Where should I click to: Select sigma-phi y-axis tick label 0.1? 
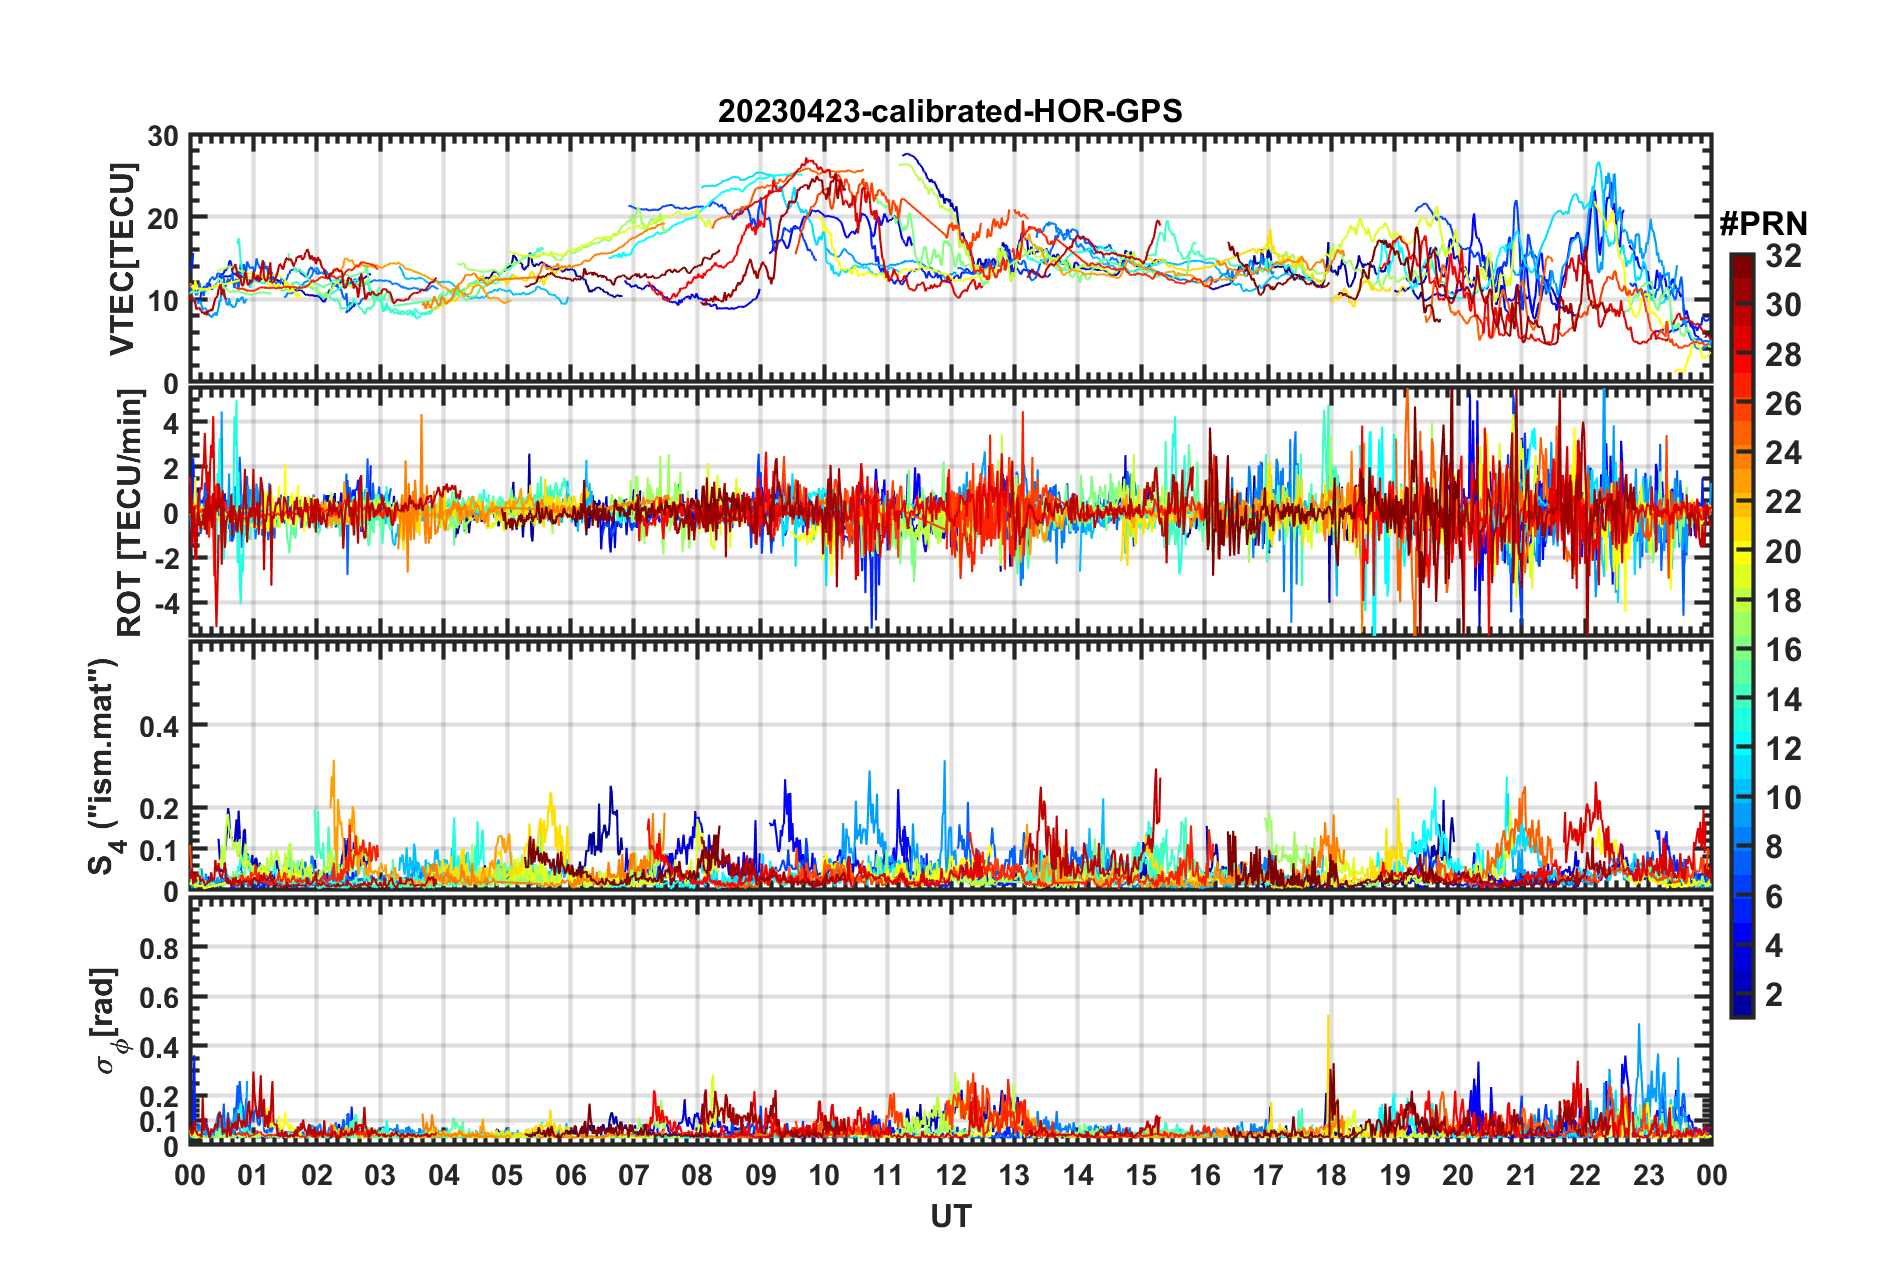click(159, 1122)
